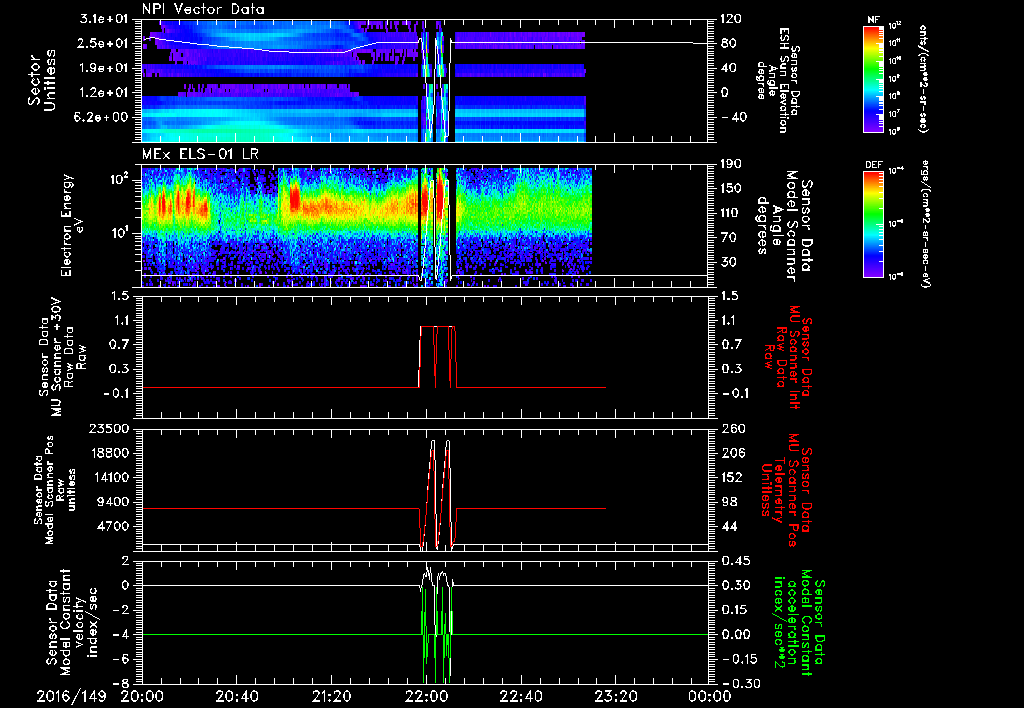The width and height of the screenshot is (1024, 708).
Task: Click the "NF" label above the color bar
Action: pos(873,20)
